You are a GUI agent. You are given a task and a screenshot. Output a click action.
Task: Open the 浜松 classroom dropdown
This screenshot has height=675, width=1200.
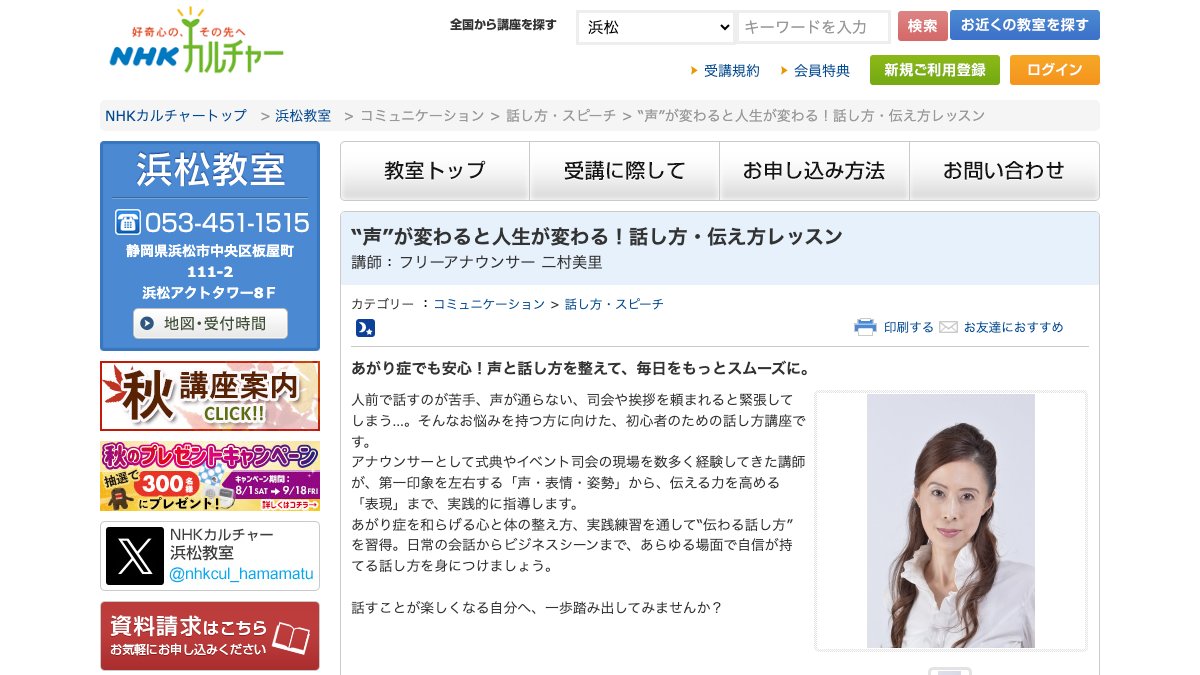click(656, 27)
